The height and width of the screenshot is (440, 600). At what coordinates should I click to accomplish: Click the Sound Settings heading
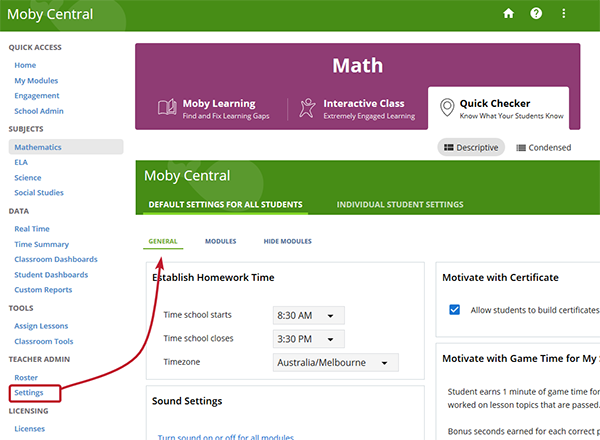click(x=187, y=401)
